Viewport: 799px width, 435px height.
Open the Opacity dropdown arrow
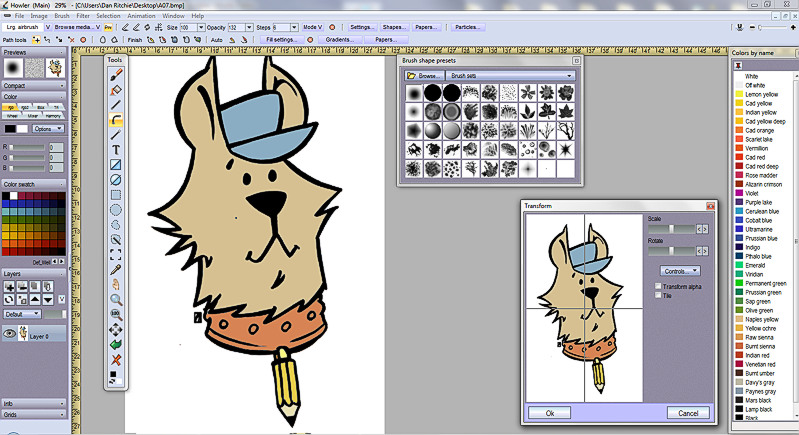(249, 27)
